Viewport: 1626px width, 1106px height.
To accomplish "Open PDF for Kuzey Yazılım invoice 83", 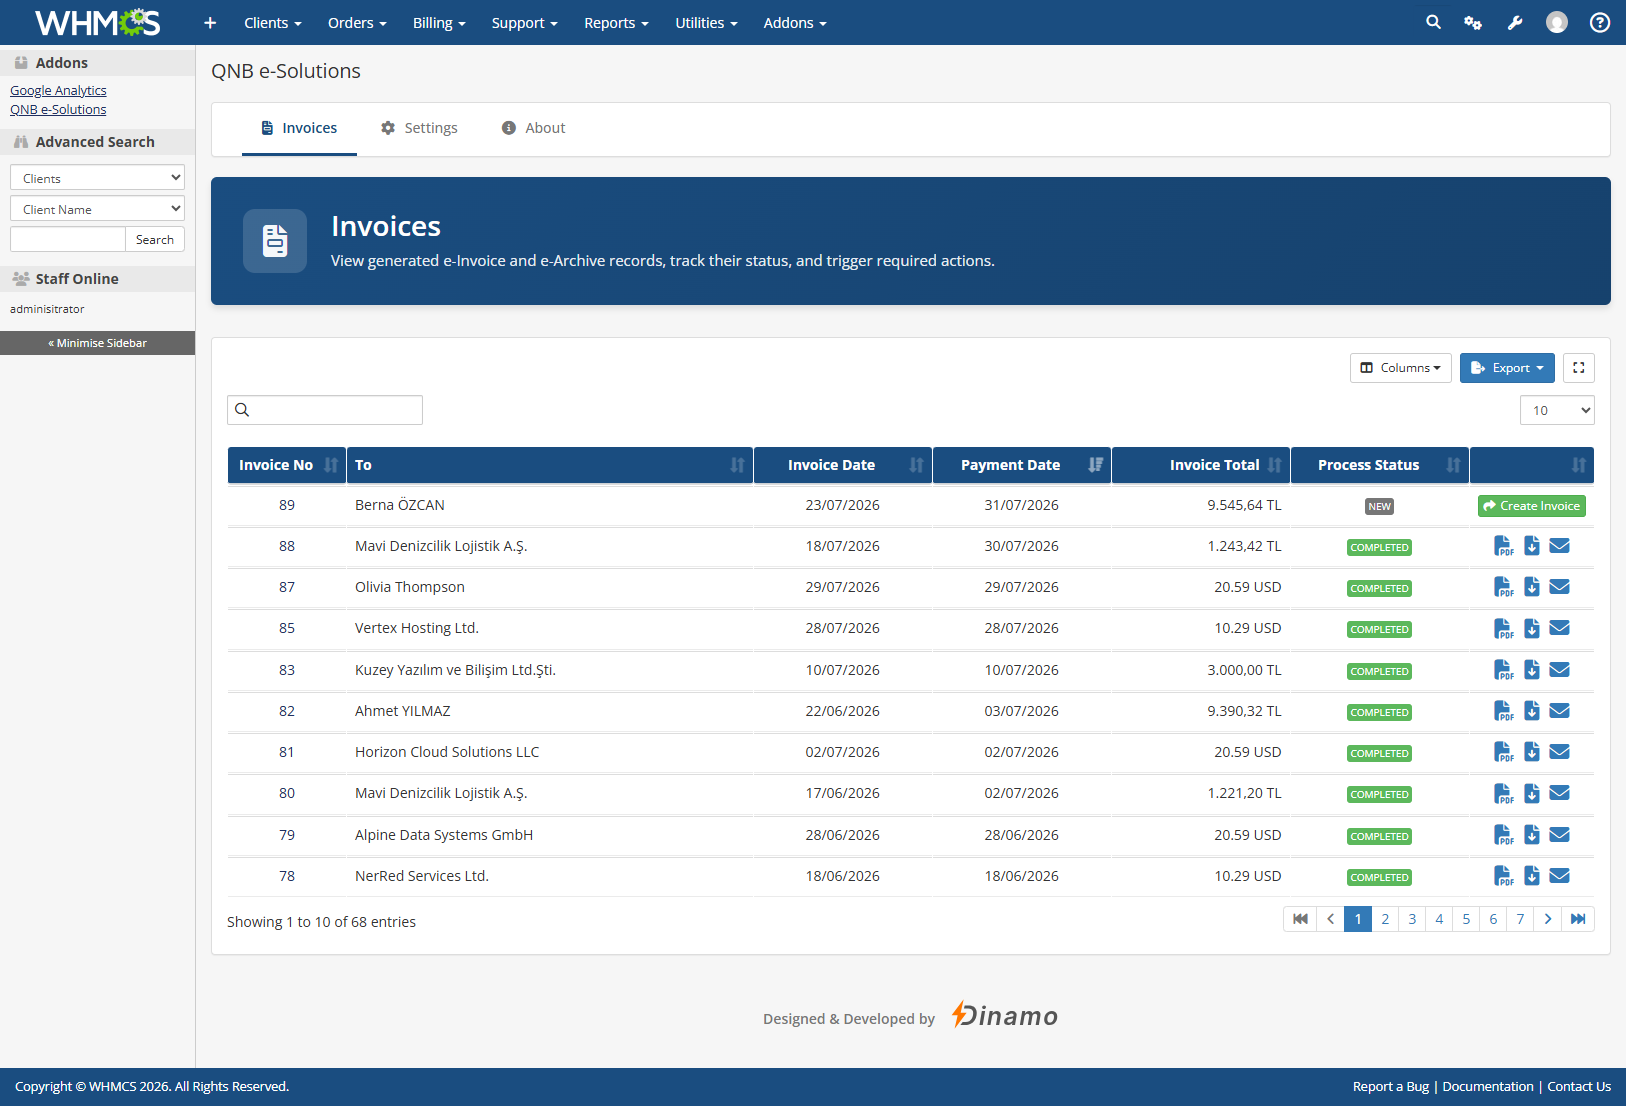I will [1503, 670].
